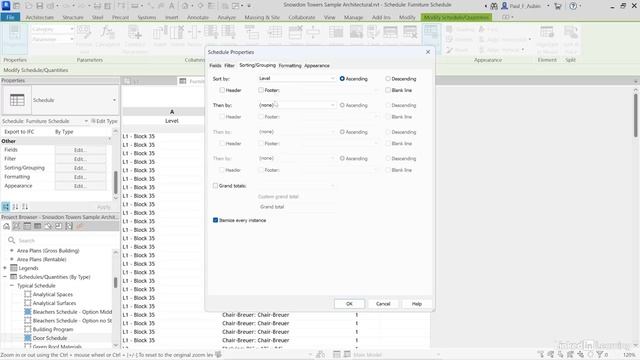
Task: Switch to Fields tab in Schedule Properties
Action: point(215,65)
